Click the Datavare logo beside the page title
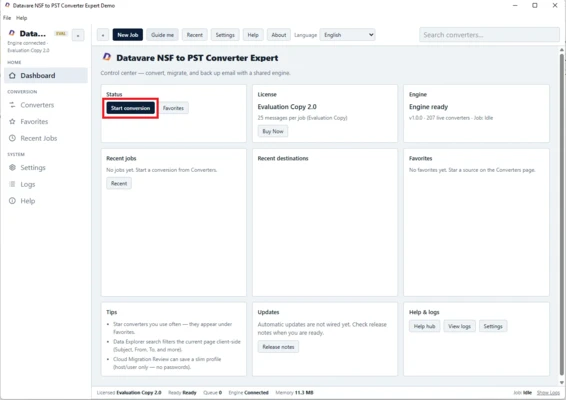 (107, 57)
